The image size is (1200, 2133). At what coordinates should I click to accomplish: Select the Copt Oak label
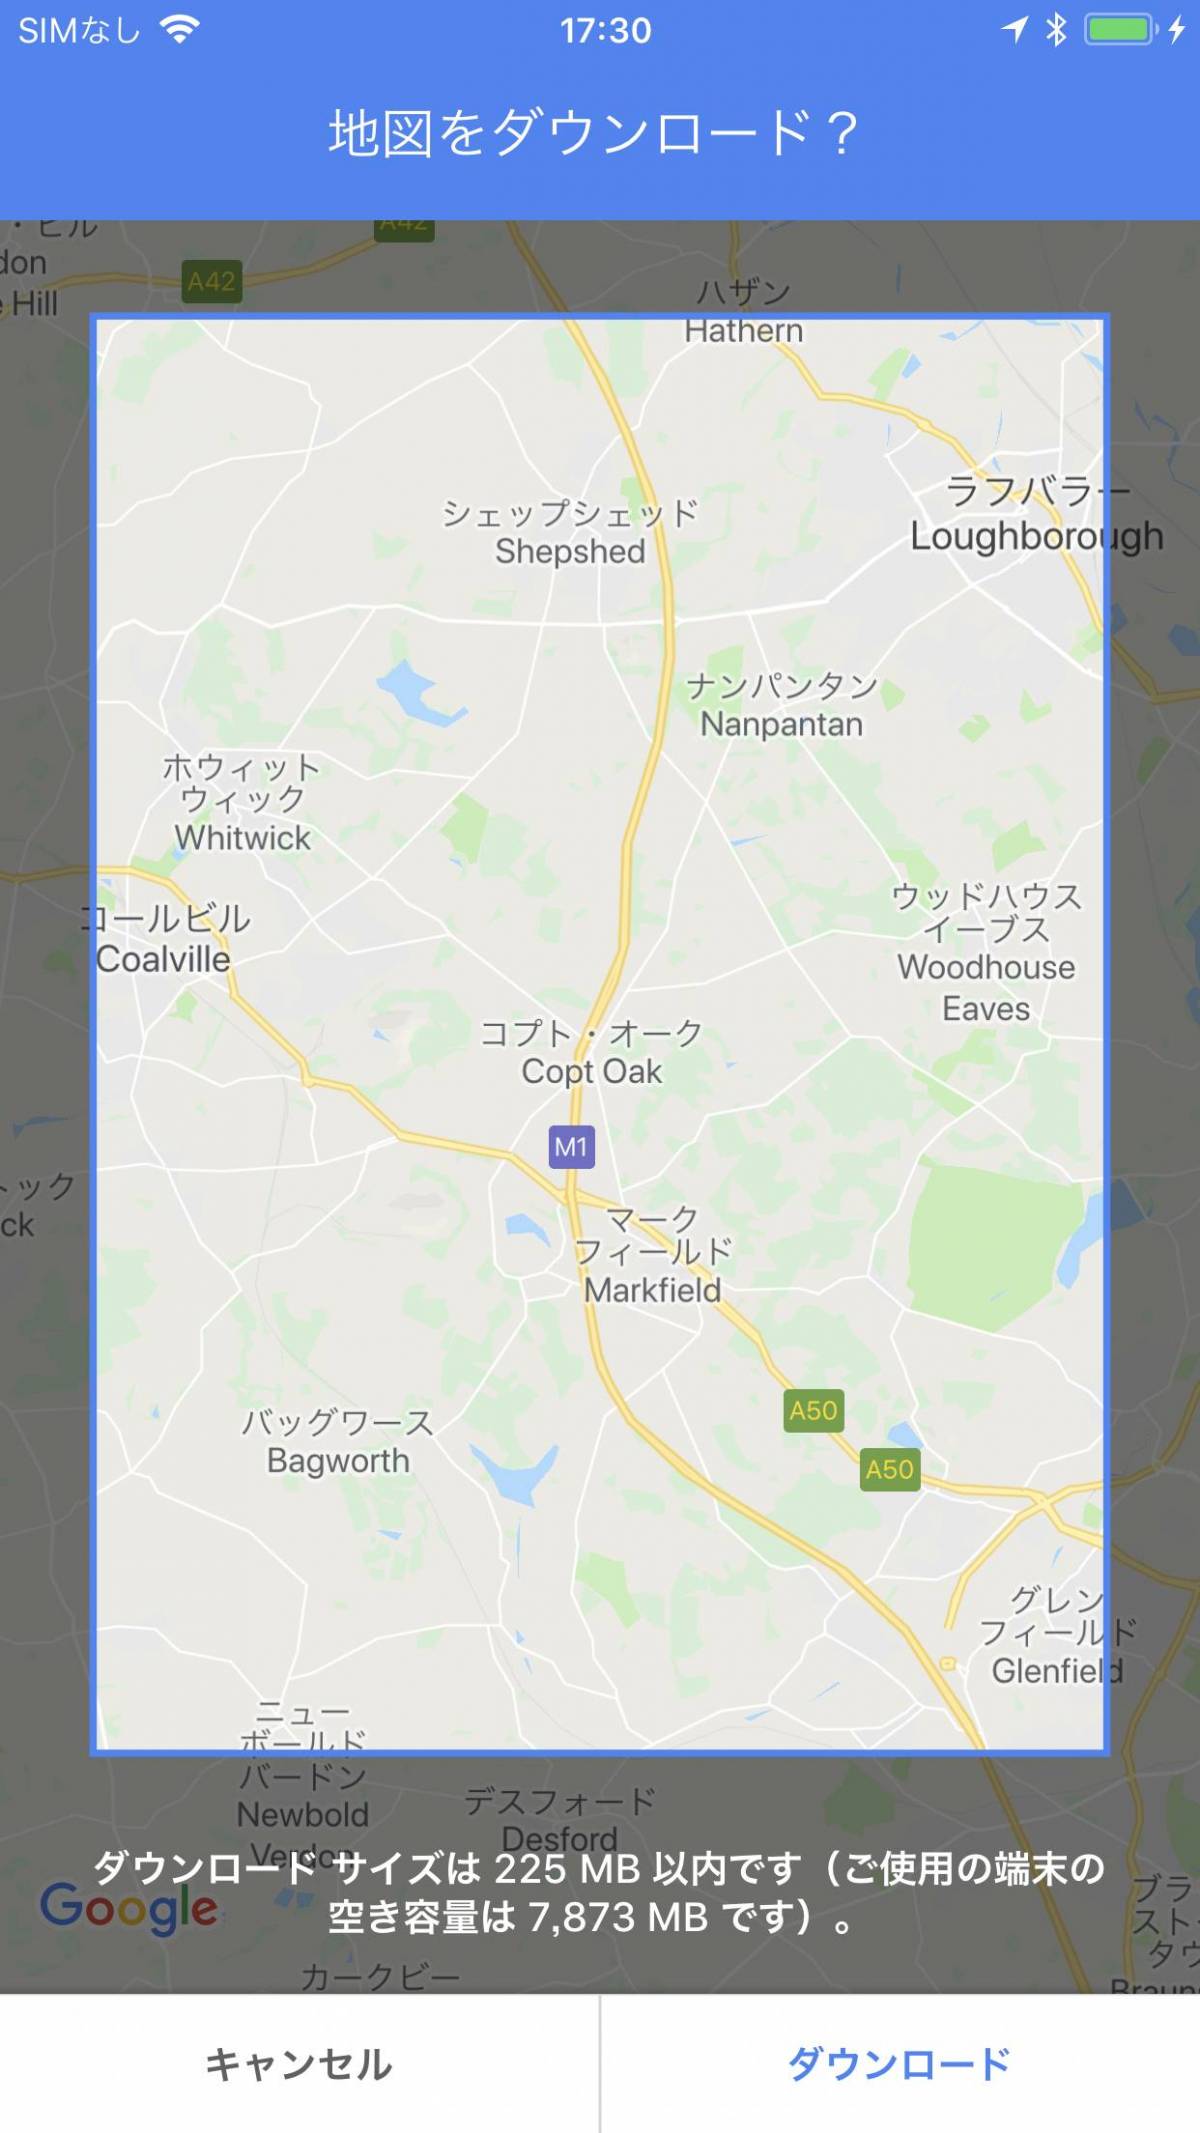(x=591, y=1072)
